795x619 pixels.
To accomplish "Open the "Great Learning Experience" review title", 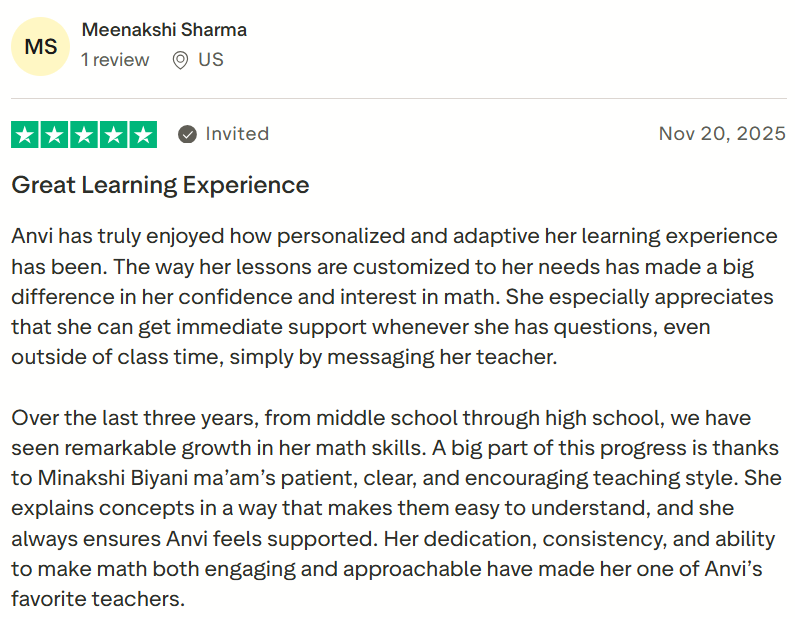I will click(x=160, y=185).
